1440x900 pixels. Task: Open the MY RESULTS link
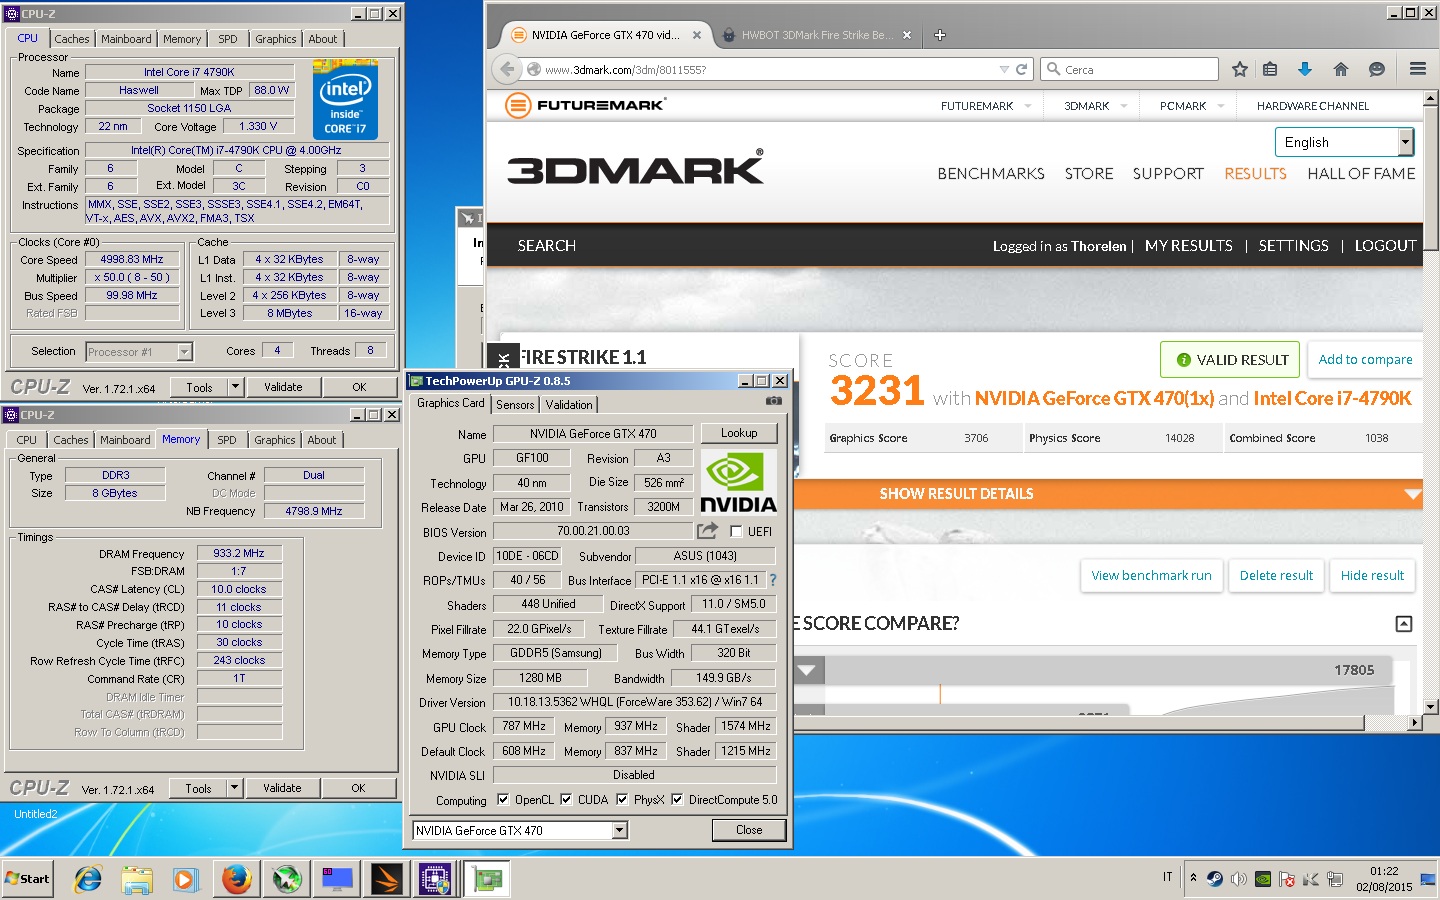[1188, 245]
